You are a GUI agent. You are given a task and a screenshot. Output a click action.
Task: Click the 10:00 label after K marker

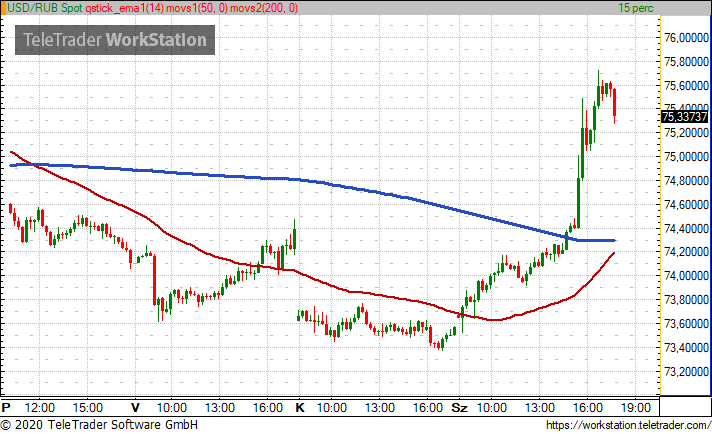click(331, 407)
